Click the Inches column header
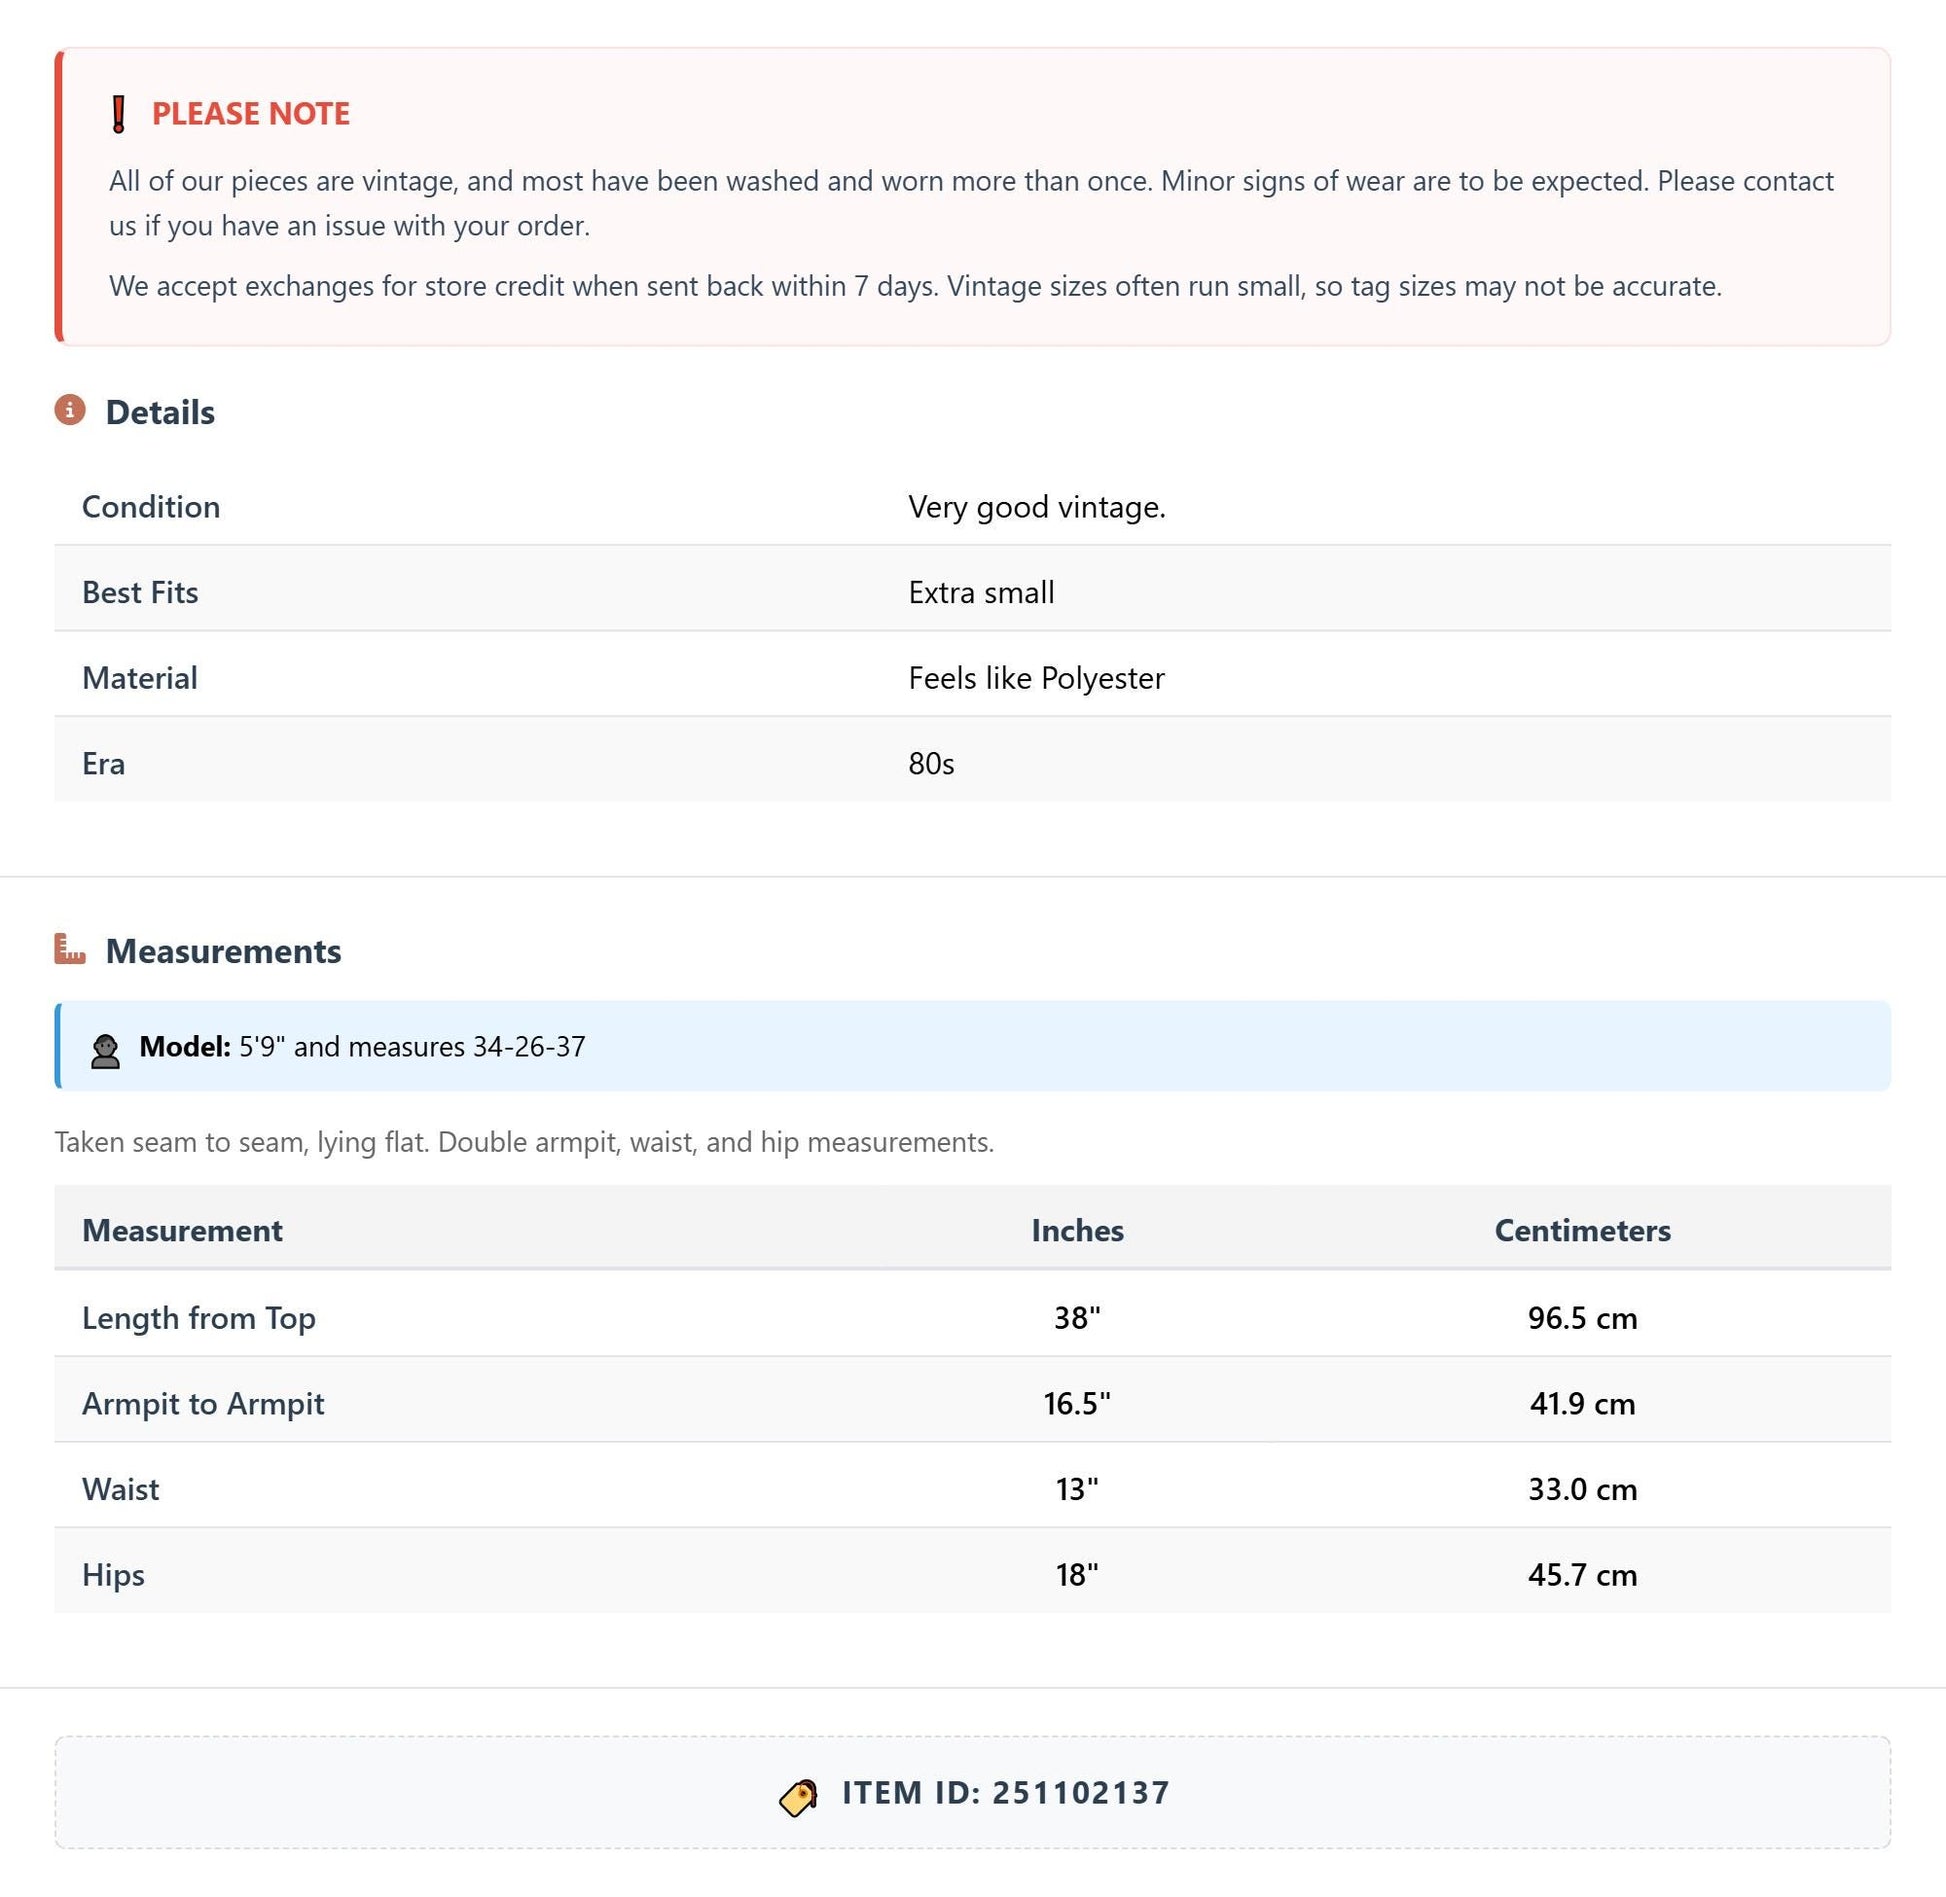The width and height of the screenshot is (1946, 1897). click(1077, 1230)
